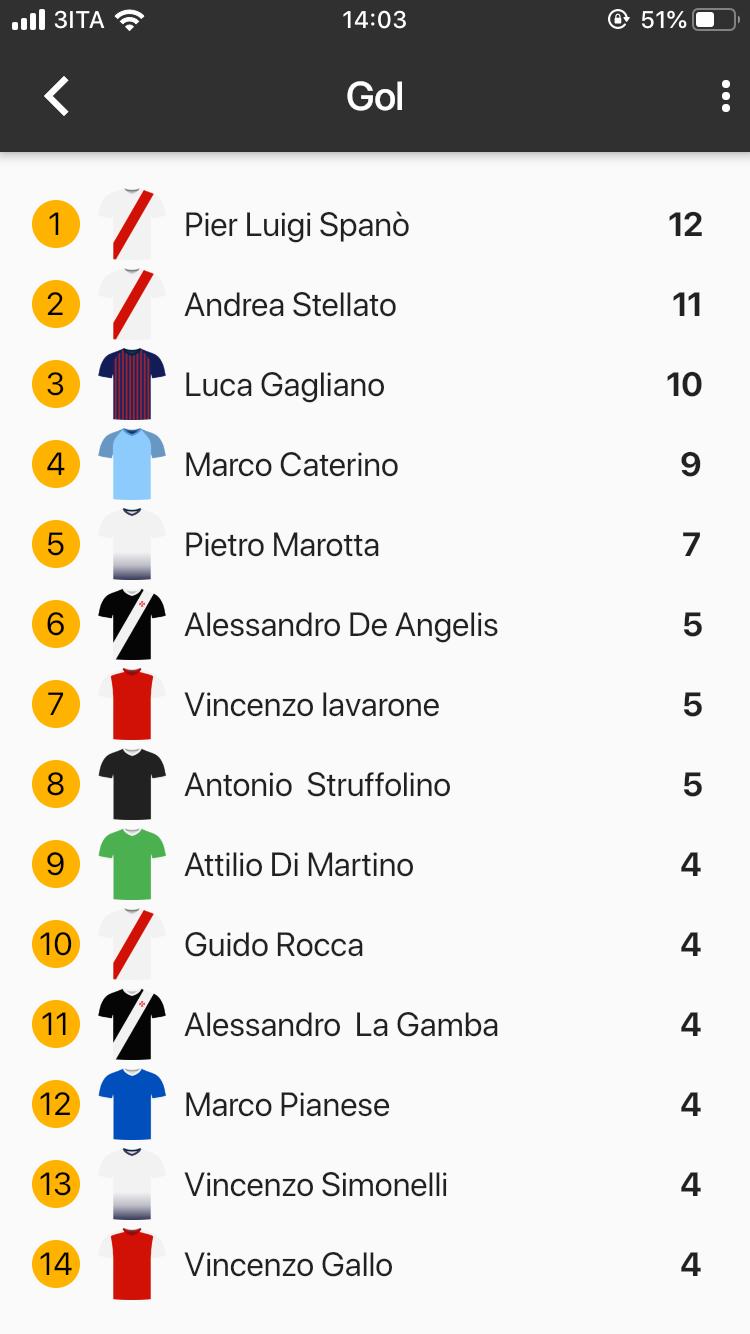Tap Attilio Di Martino's green jersey
Screen dimensions: 750x1334
132,865
